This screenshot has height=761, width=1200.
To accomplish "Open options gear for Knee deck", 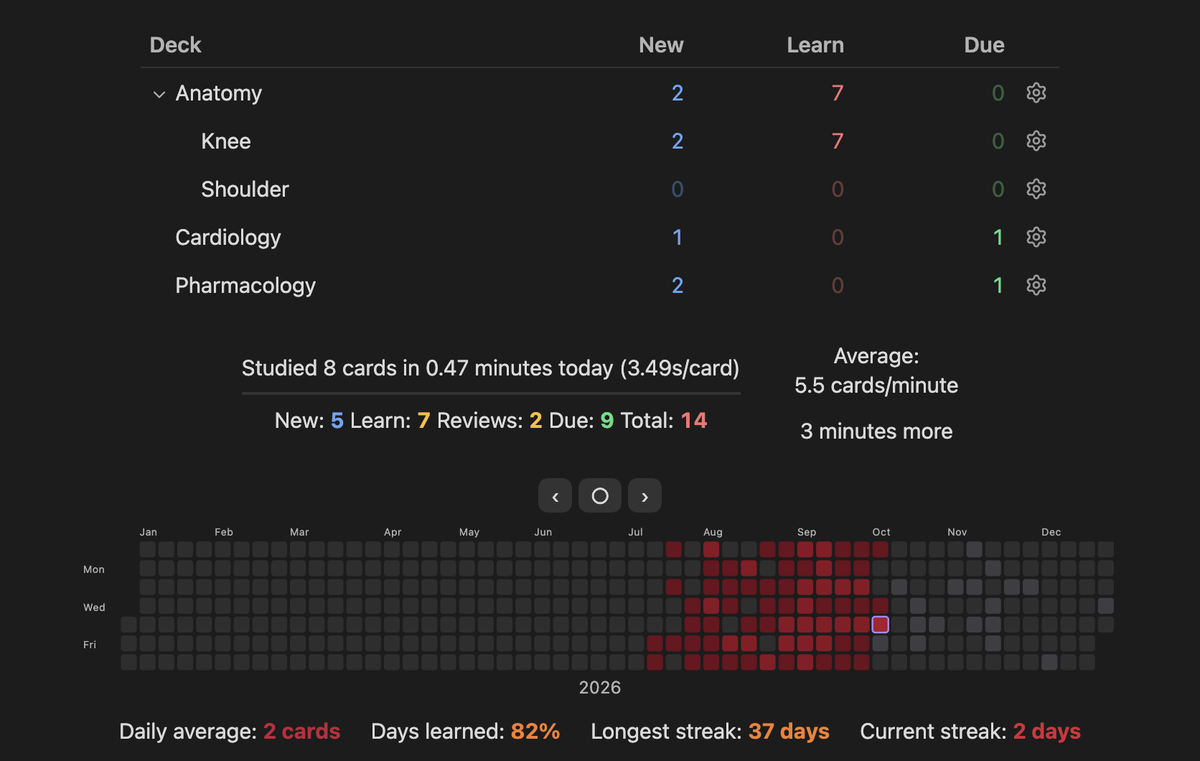I will point(1036,141).
